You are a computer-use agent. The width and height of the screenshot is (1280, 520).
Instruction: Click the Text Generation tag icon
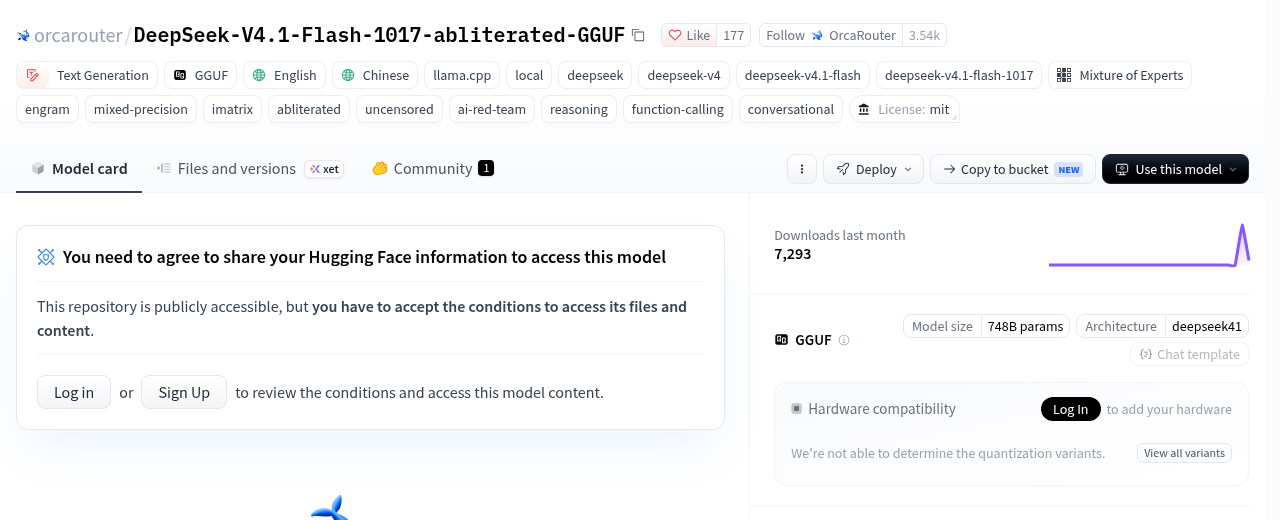coord(34,75)
